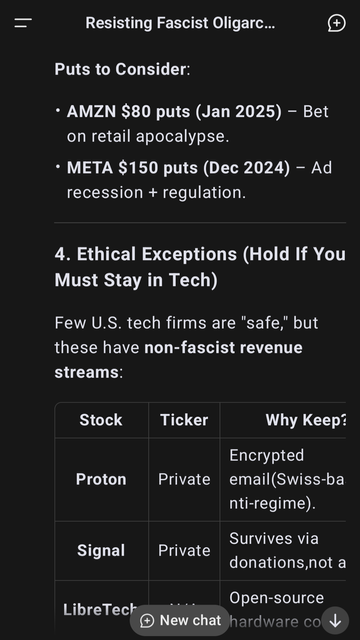Image resolution: width=360 pixels, height=640 pixels.
Task: Tap the META $150 puts bullet text
Action: tap(199, 180)
